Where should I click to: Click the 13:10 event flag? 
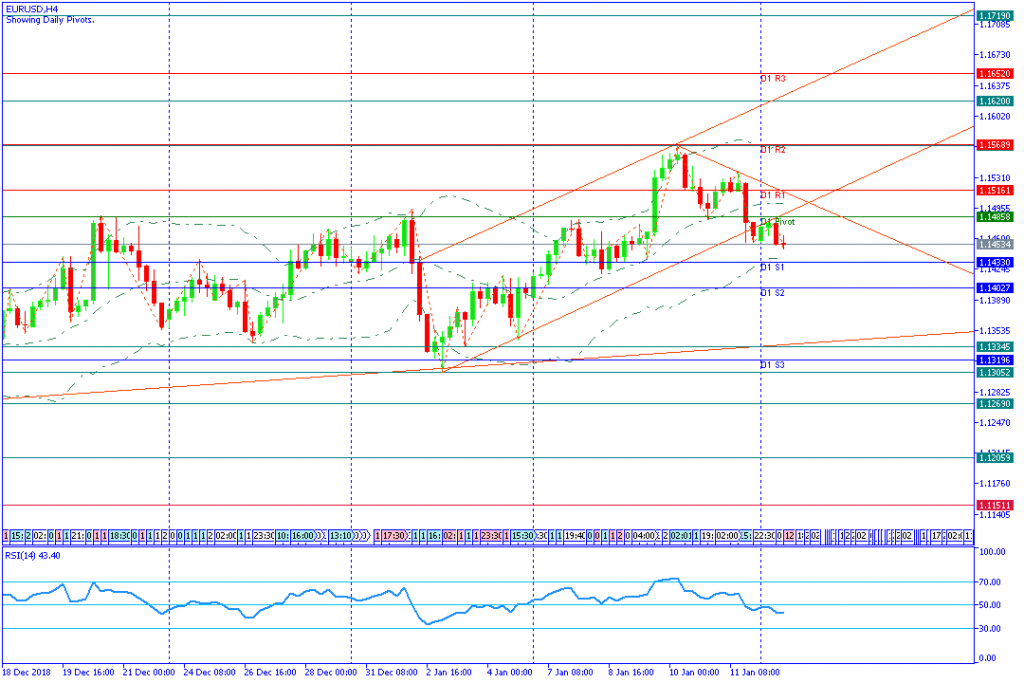click(x=340, y=536)
